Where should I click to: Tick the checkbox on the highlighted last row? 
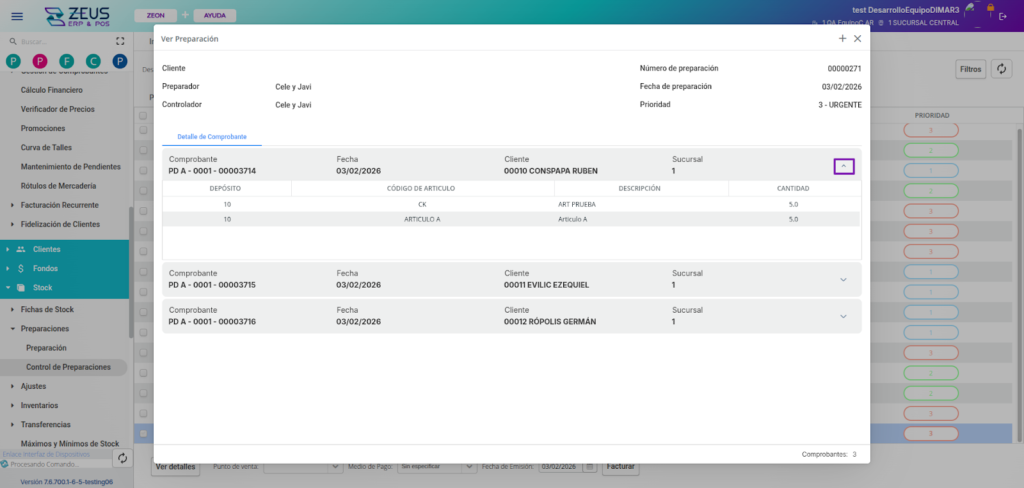click(143, 433)
